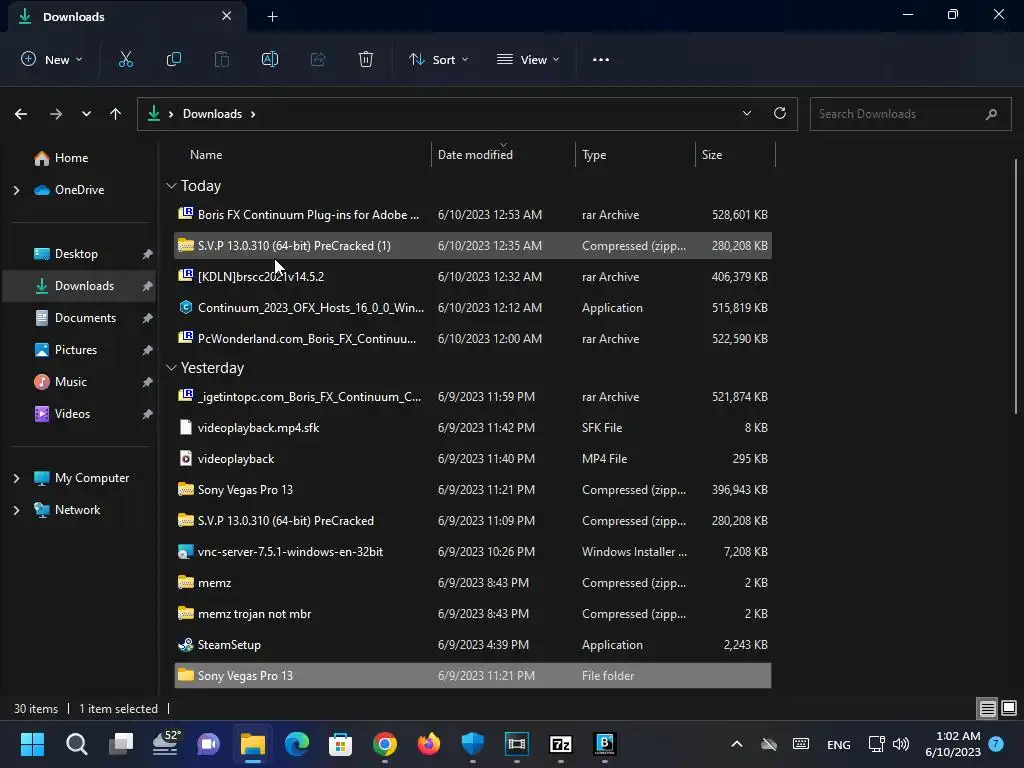This screenshot has height=768, width=1024.
Task: Select Boris FX Continuum Plug-ins rar file
Action: point(473,215)
